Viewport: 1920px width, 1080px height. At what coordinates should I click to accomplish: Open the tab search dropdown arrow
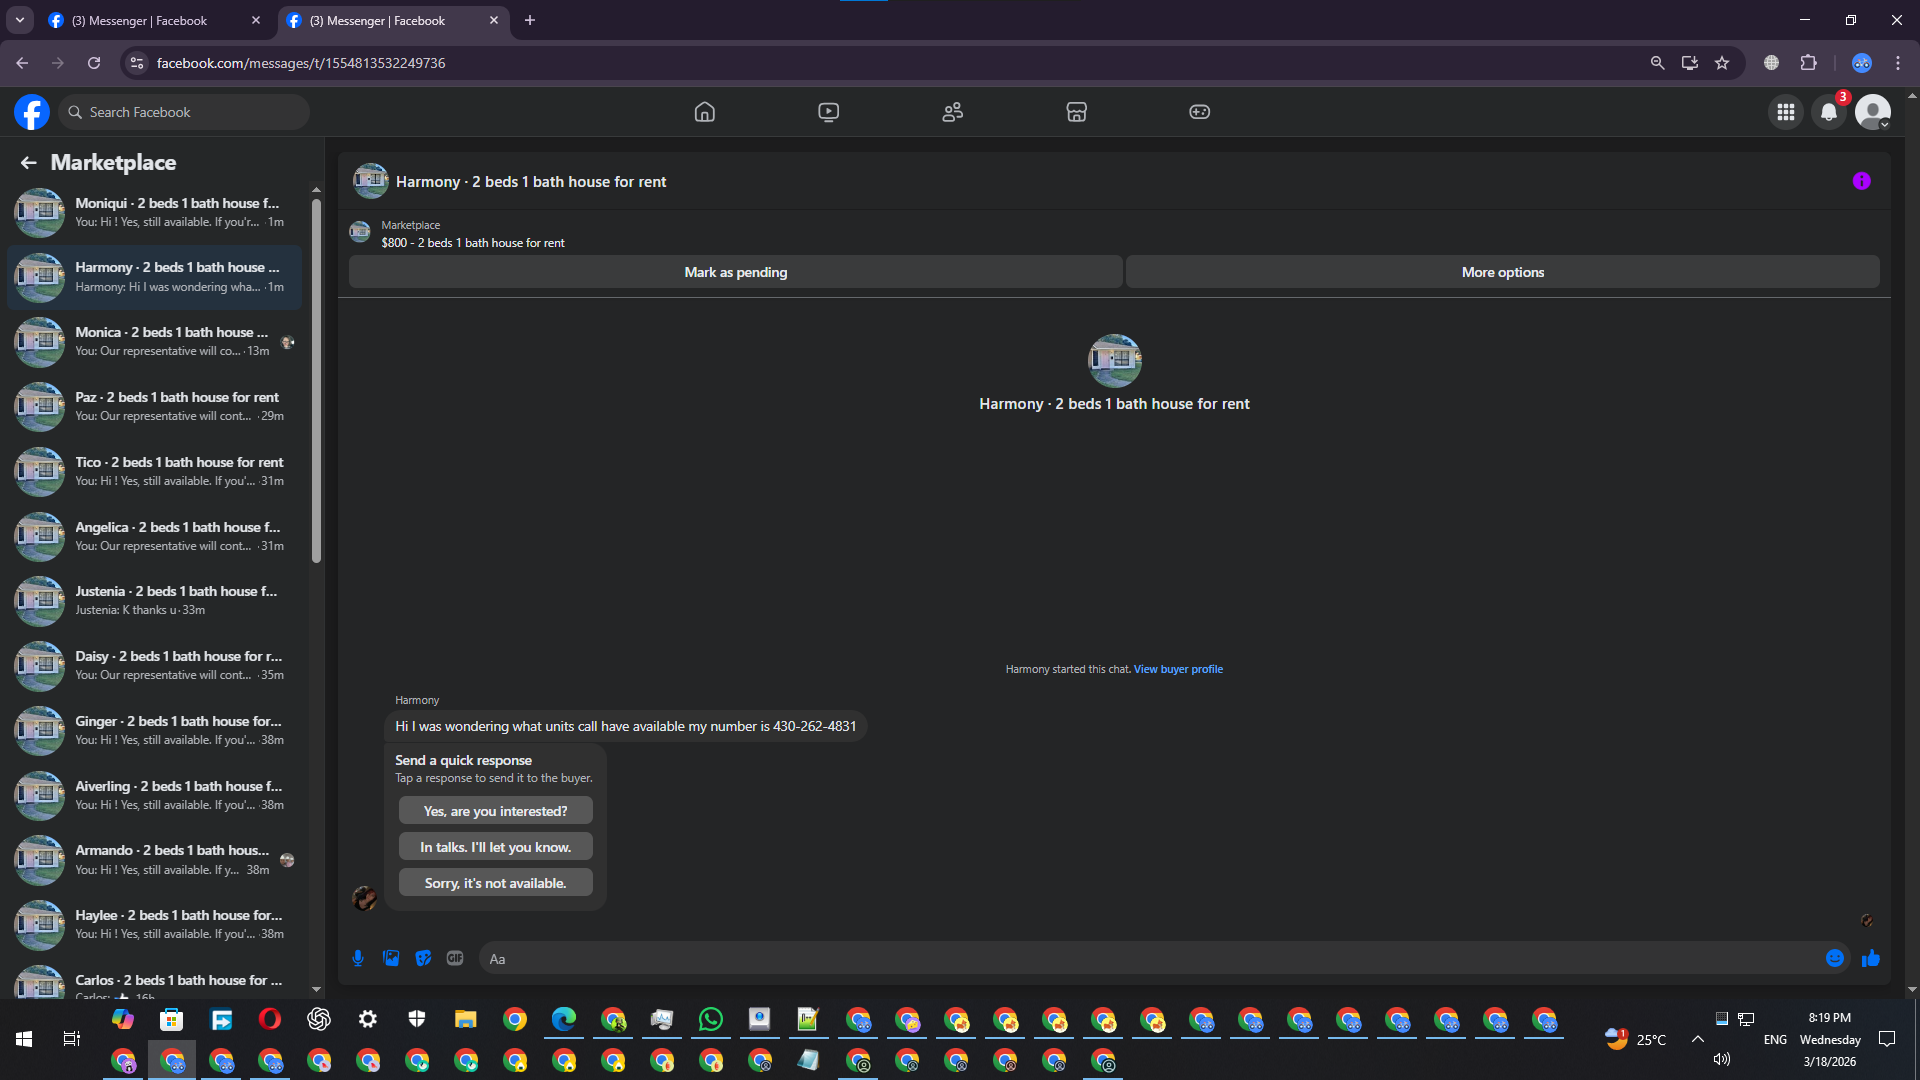click(19, 20)
